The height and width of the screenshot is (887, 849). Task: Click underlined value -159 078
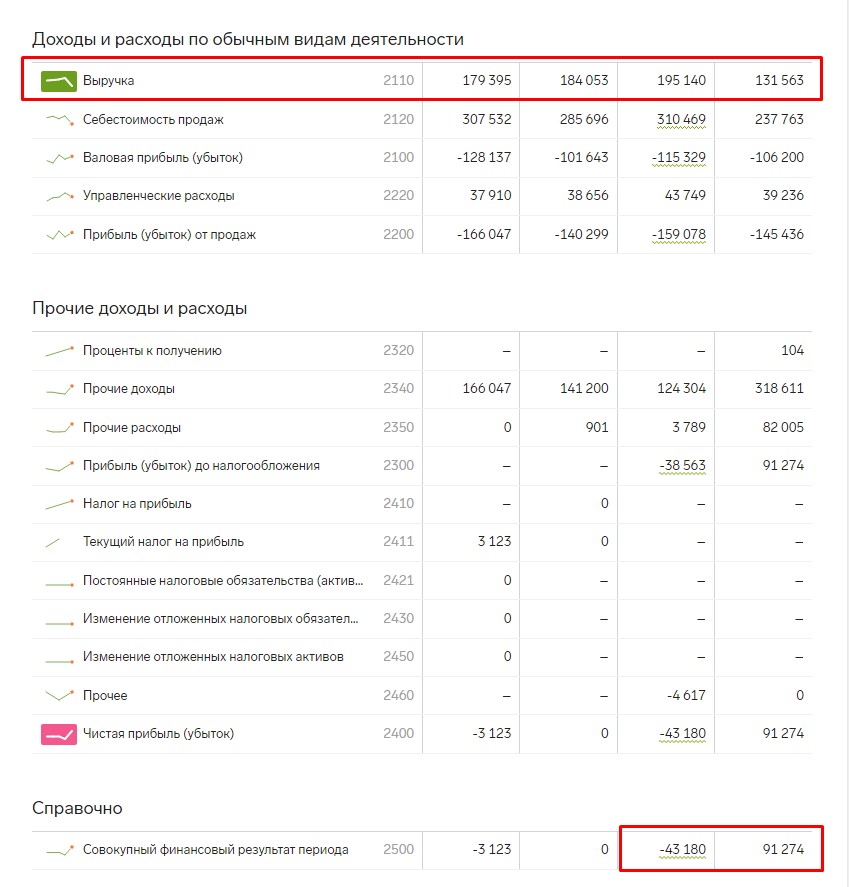(x=679, y=234)
